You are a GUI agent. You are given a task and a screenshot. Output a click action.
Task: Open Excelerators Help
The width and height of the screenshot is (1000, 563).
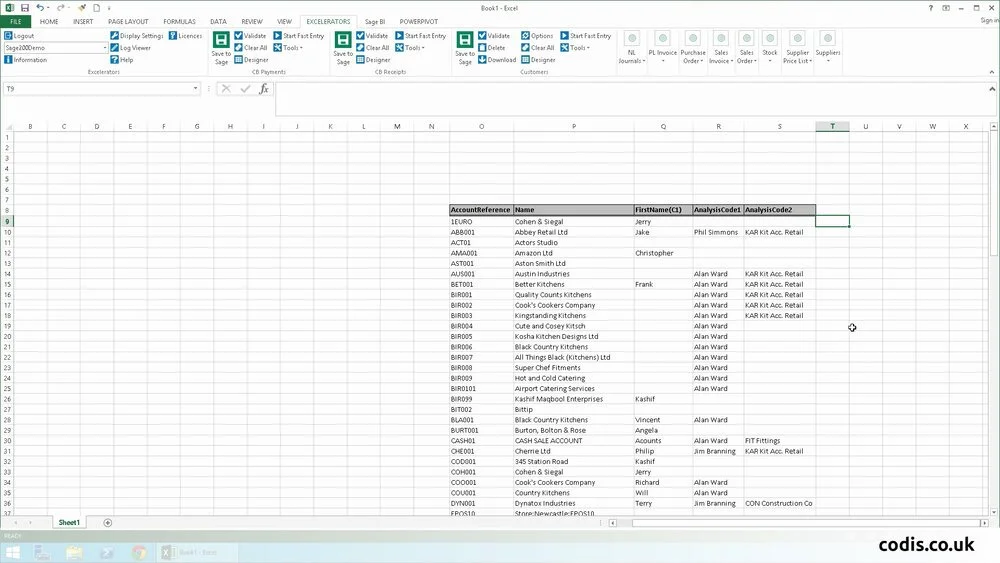[122, 60]
